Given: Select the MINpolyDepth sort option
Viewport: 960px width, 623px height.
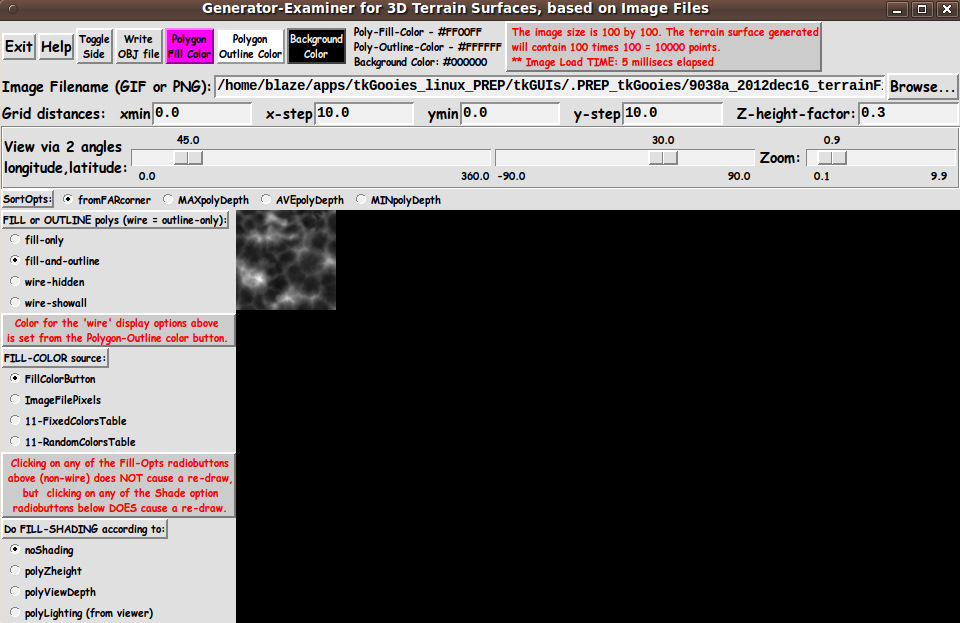Looking at the screenshot, I should click(x=398, y=200).
